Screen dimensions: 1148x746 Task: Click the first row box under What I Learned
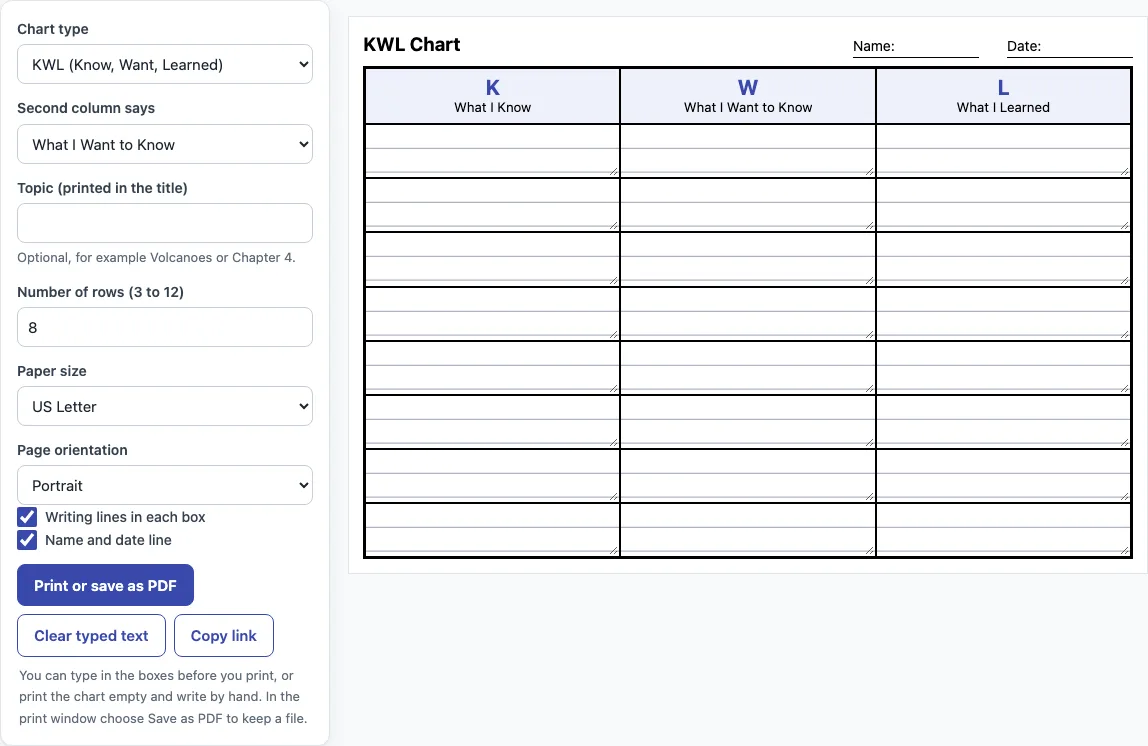[x=1003, y=151]
